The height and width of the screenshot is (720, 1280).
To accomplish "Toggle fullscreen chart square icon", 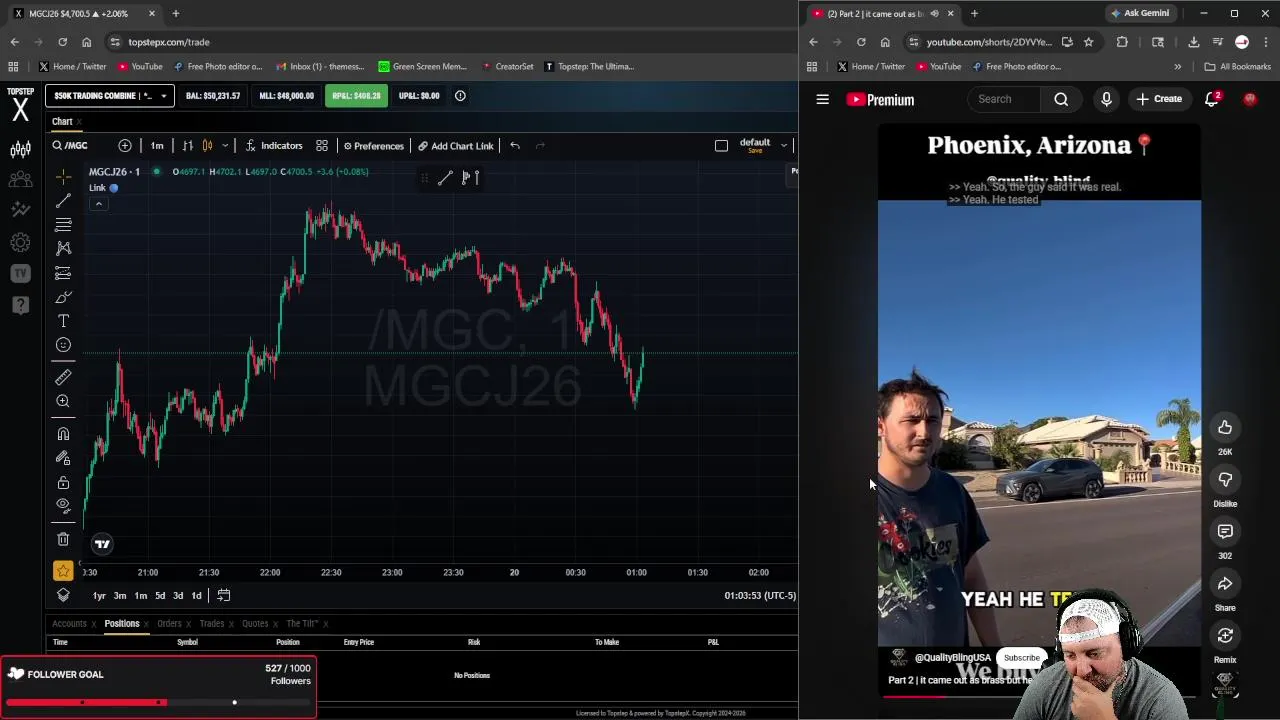I will coord(721,146).
